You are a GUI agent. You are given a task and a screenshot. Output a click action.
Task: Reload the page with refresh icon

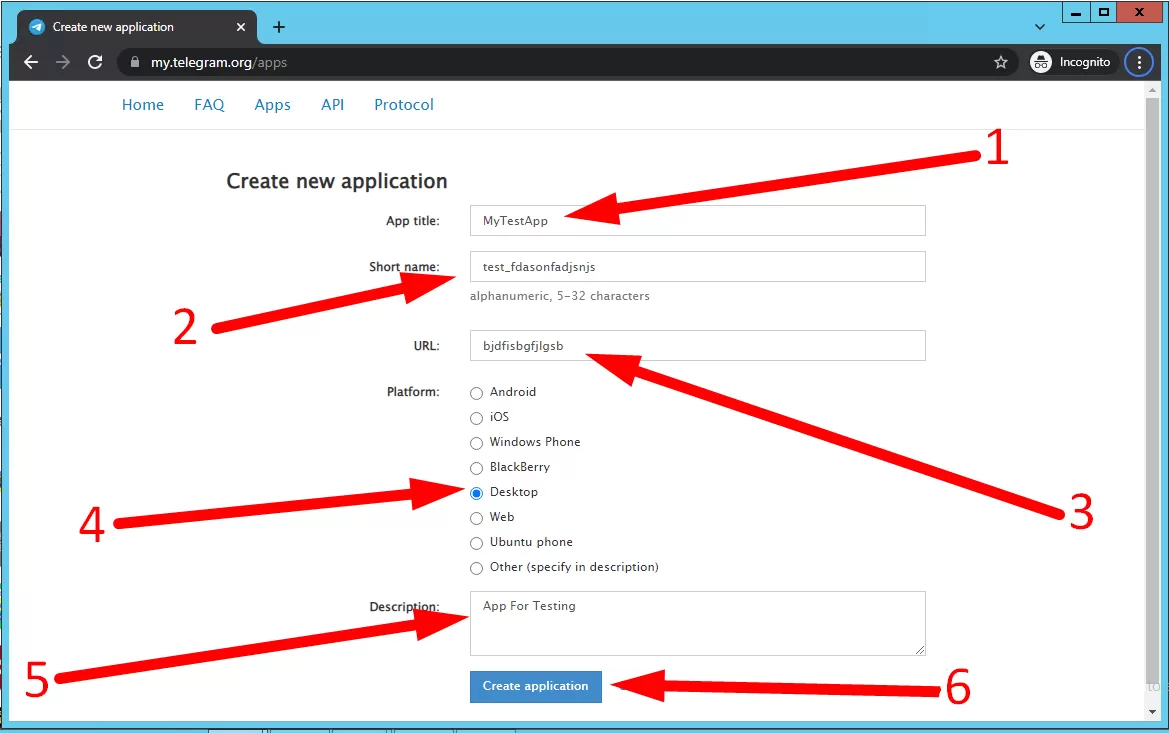pos(95,62)
